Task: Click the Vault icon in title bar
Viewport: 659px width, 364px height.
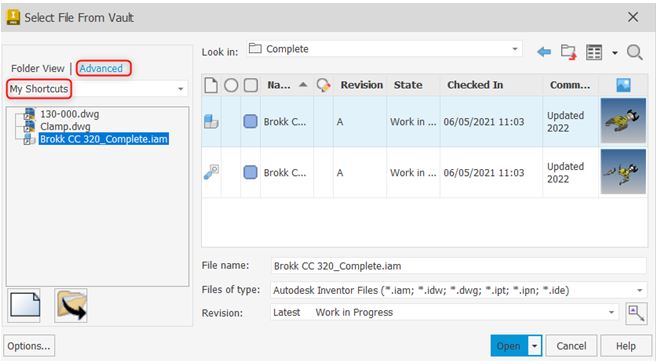Action: [13, 17]
